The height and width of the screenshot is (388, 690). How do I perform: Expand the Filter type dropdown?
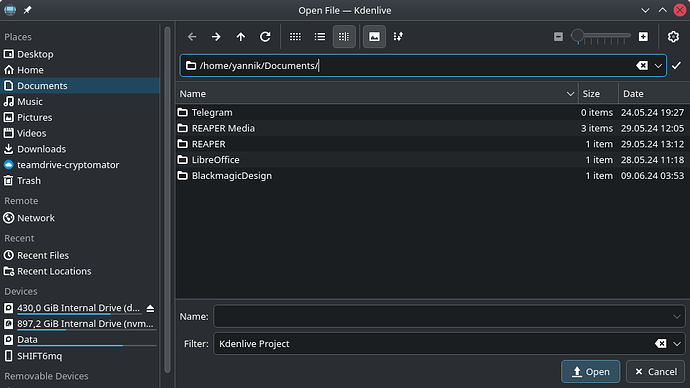(677, 344)
